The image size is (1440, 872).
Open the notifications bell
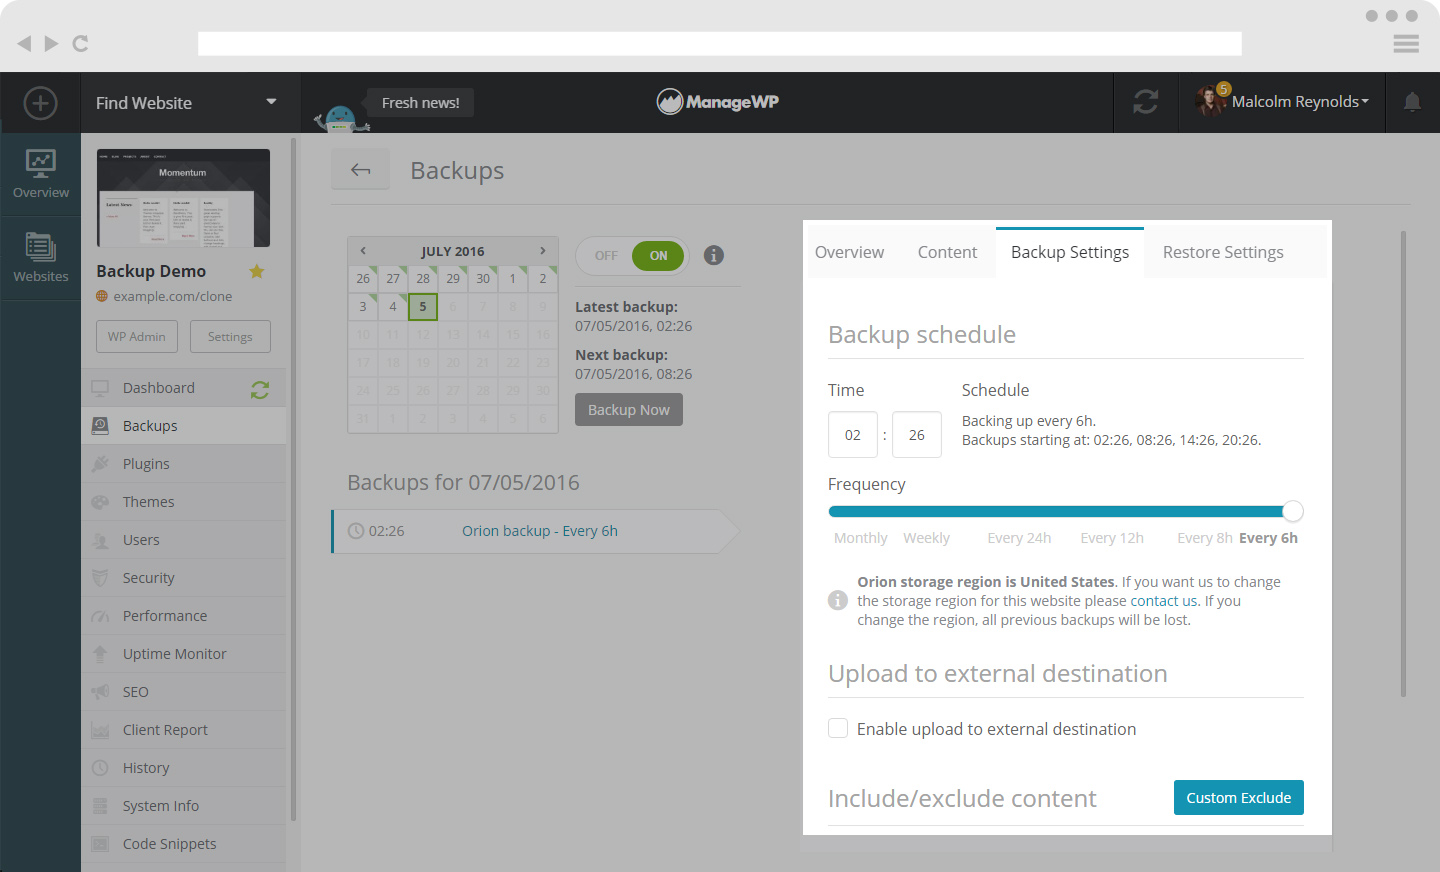(x=1412, y=102)
